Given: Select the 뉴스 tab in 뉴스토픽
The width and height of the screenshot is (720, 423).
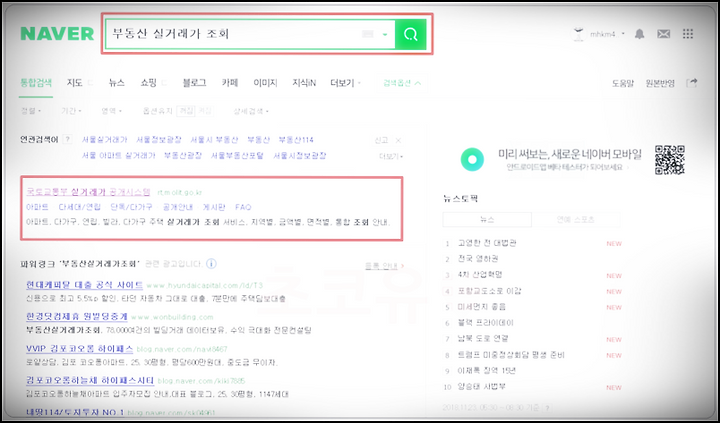Looking at the screenshot, I should (487, 220).
